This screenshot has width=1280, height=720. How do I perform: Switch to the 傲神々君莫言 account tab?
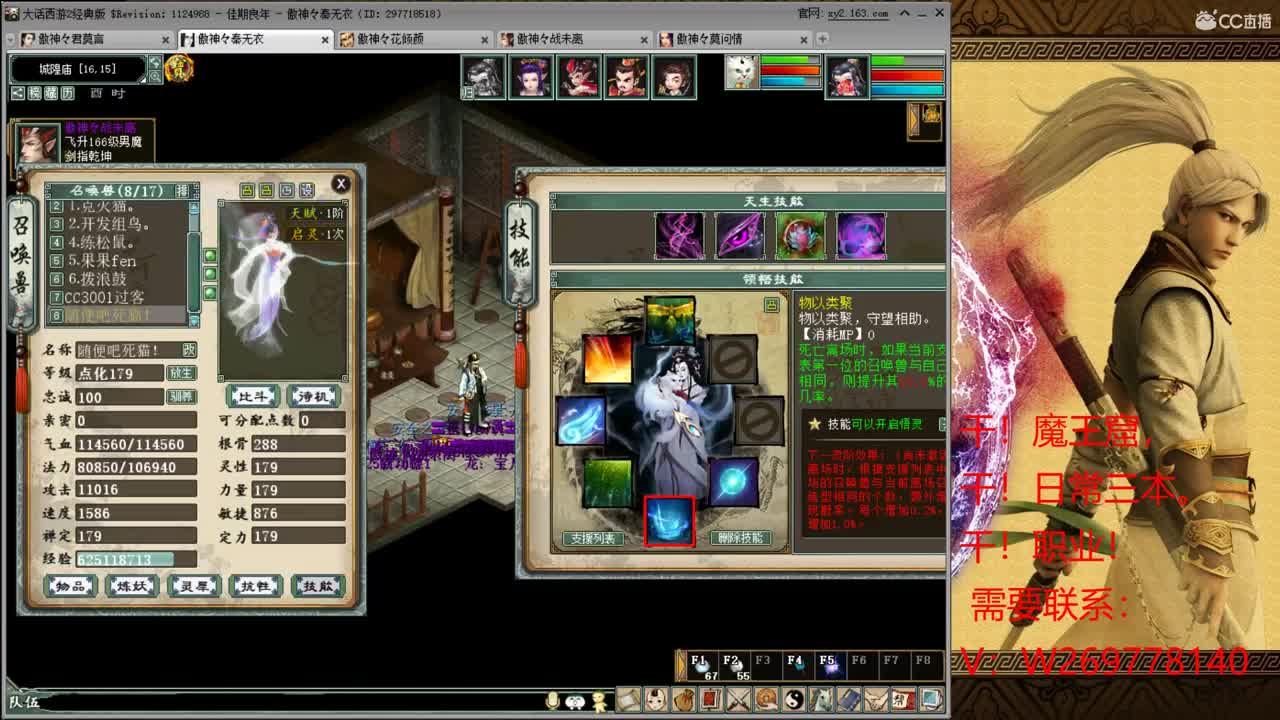coord(95,39)
